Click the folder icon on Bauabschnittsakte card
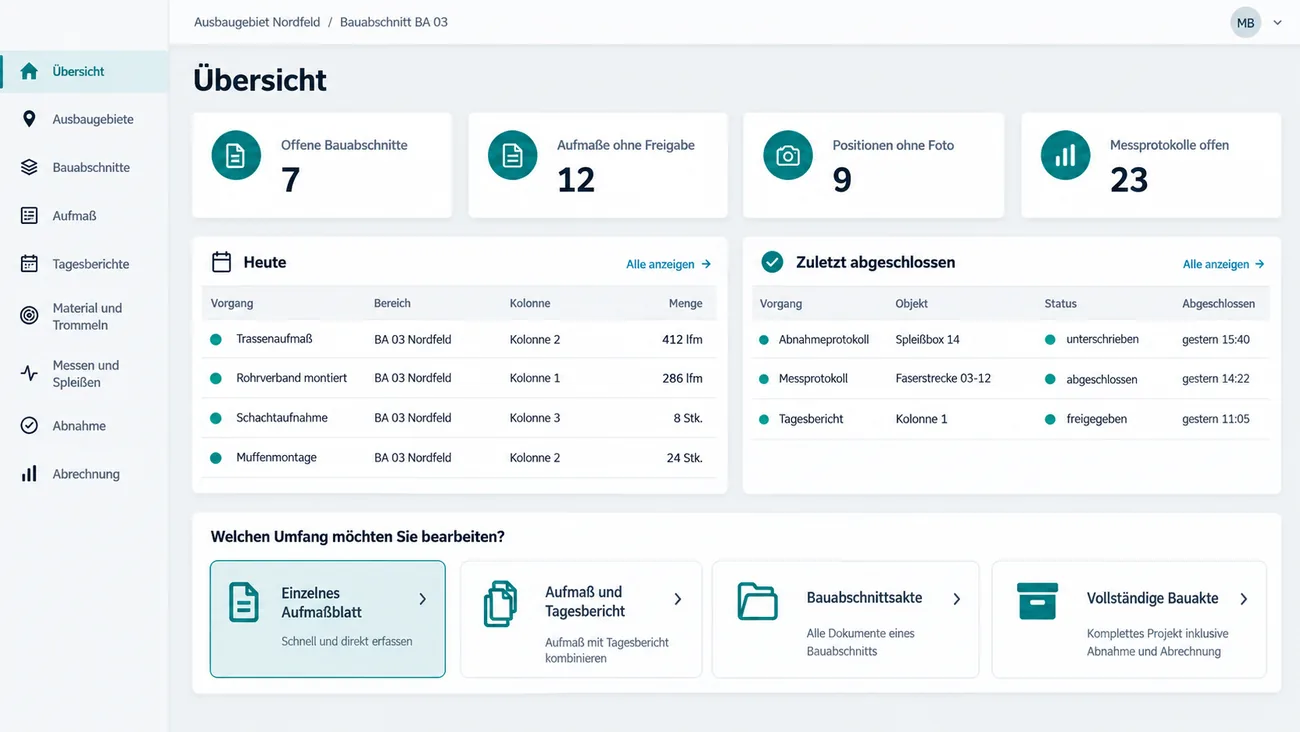The width and height of the screenshot is (1300, 732). tap(757, 601)
